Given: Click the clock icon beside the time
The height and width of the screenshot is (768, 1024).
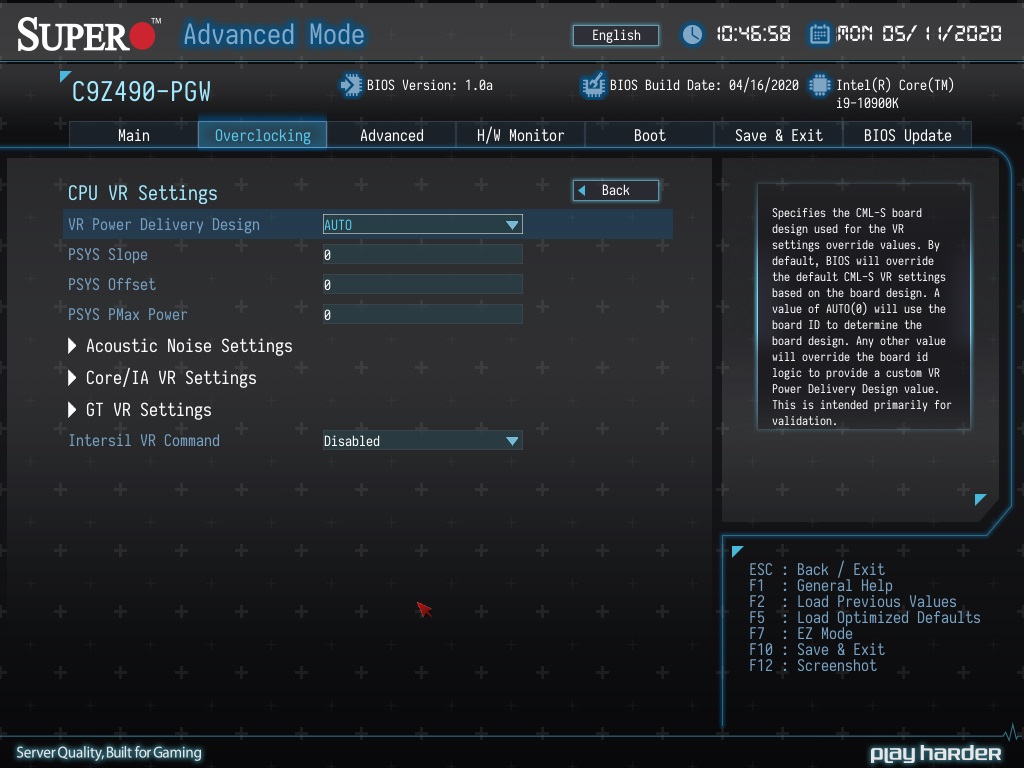Looking at the screenshot, I should (x=692, y=34).
